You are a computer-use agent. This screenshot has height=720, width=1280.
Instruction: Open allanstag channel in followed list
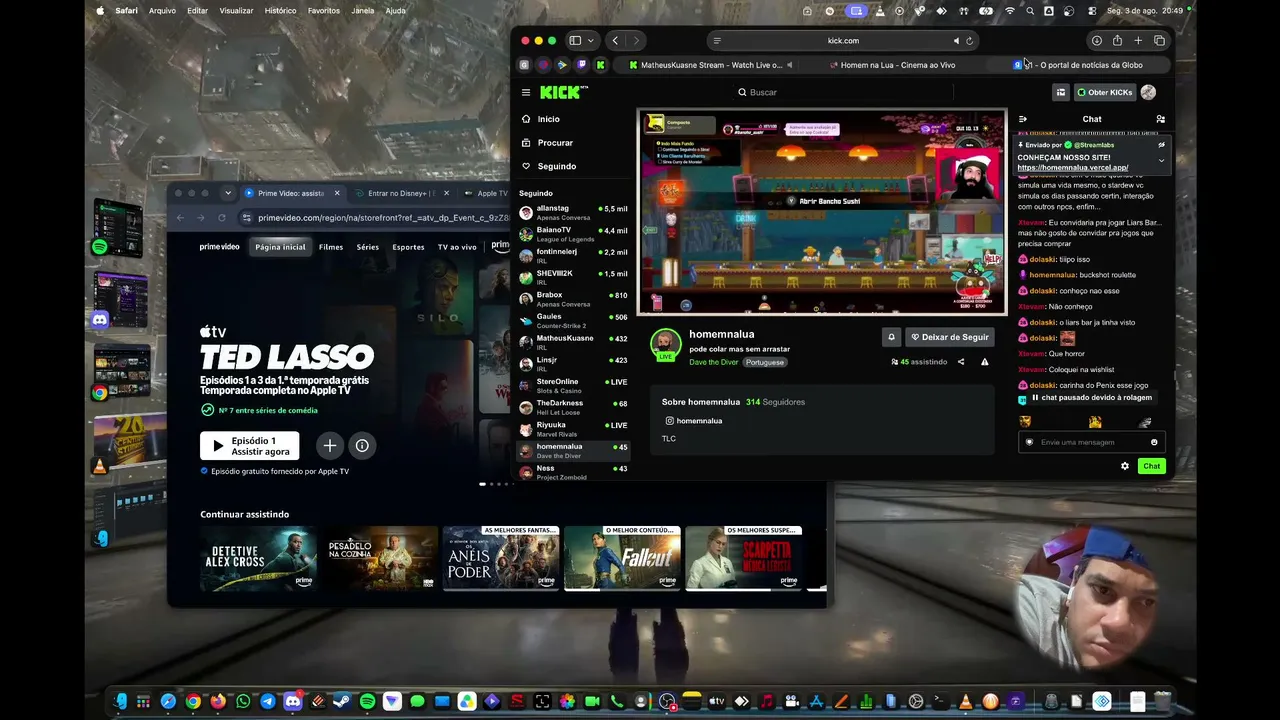[573, 212]
